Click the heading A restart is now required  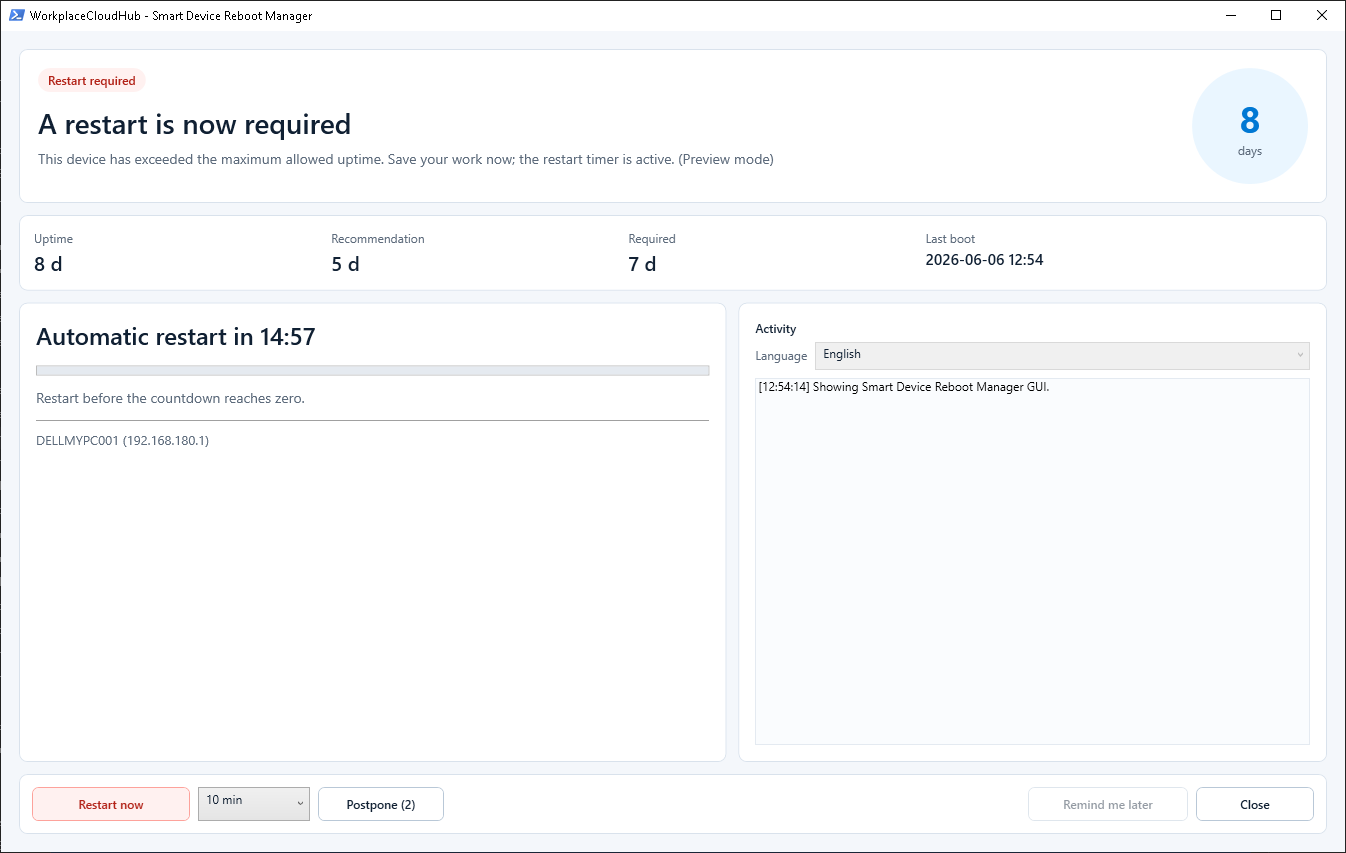(195, 125)
